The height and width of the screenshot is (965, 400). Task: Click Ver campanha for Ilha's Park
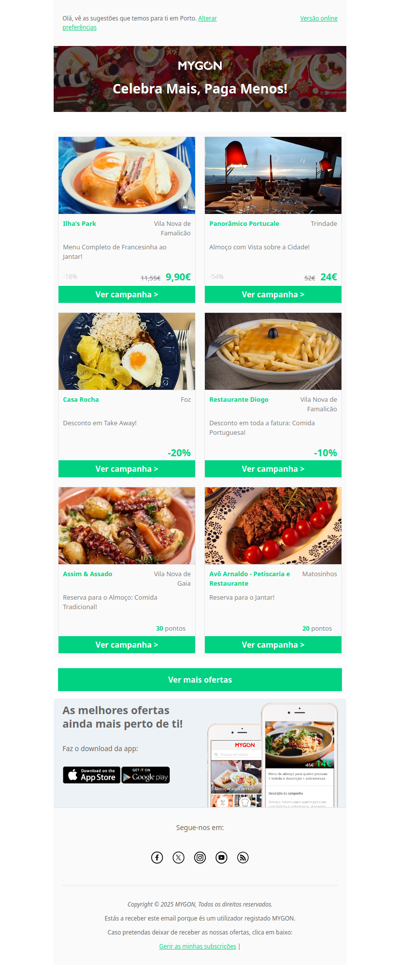[x=127, y=294]
